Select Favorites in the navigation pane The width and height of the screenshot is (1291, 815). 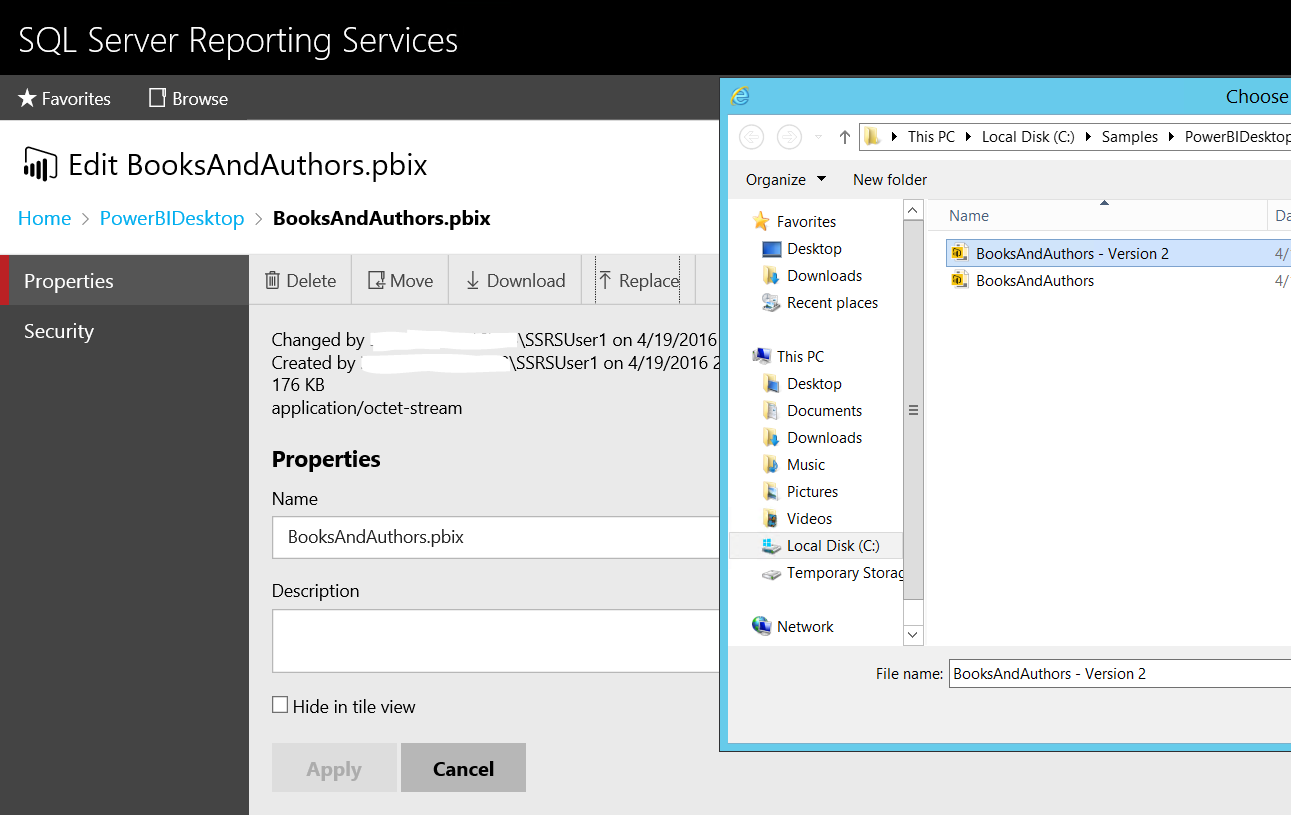pyautogui.click(x=806, y=222)
